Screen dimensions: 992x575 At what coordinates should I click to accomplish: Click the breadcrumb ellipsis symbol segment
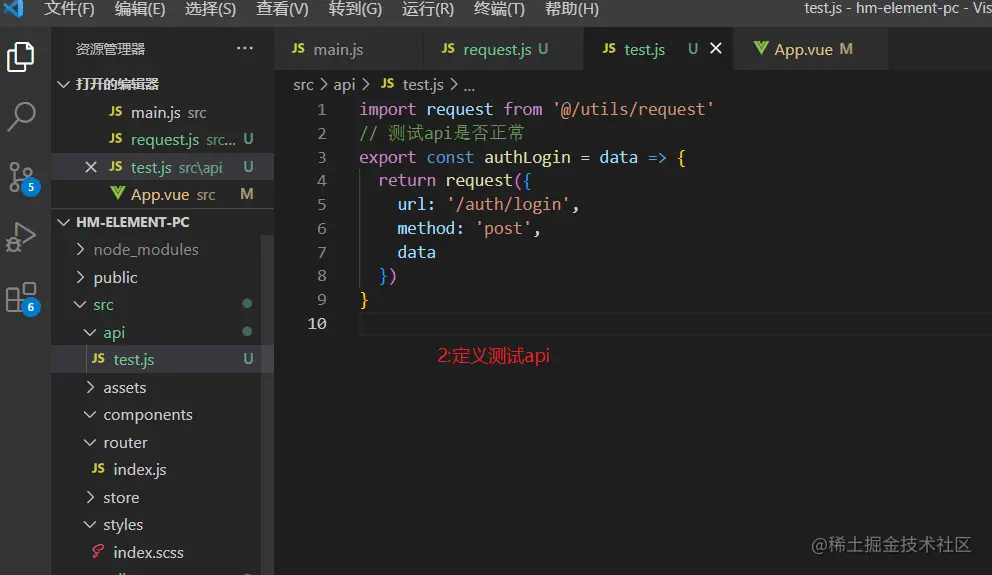pos(469,85)
